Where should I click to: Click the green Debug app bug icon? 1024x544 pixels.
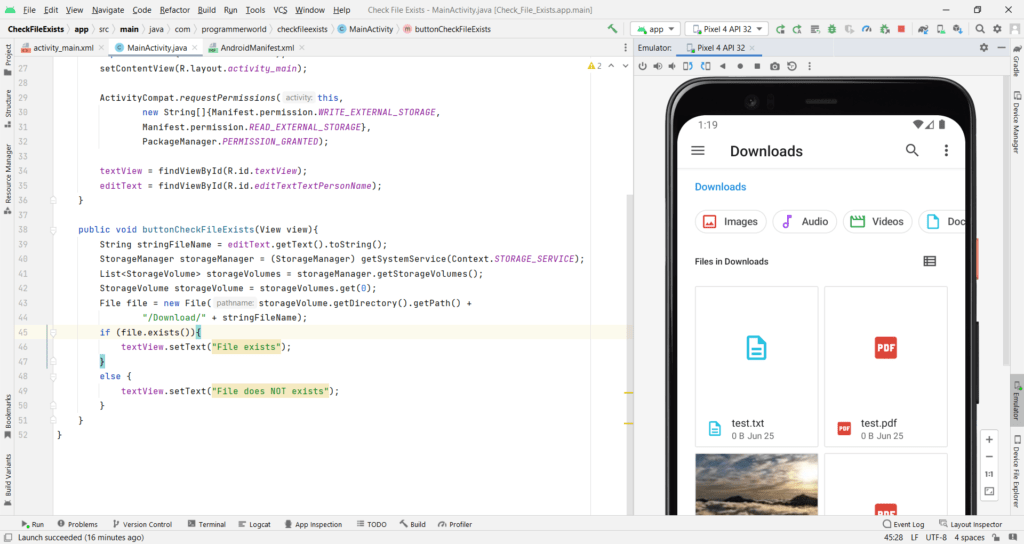[831, 29]
